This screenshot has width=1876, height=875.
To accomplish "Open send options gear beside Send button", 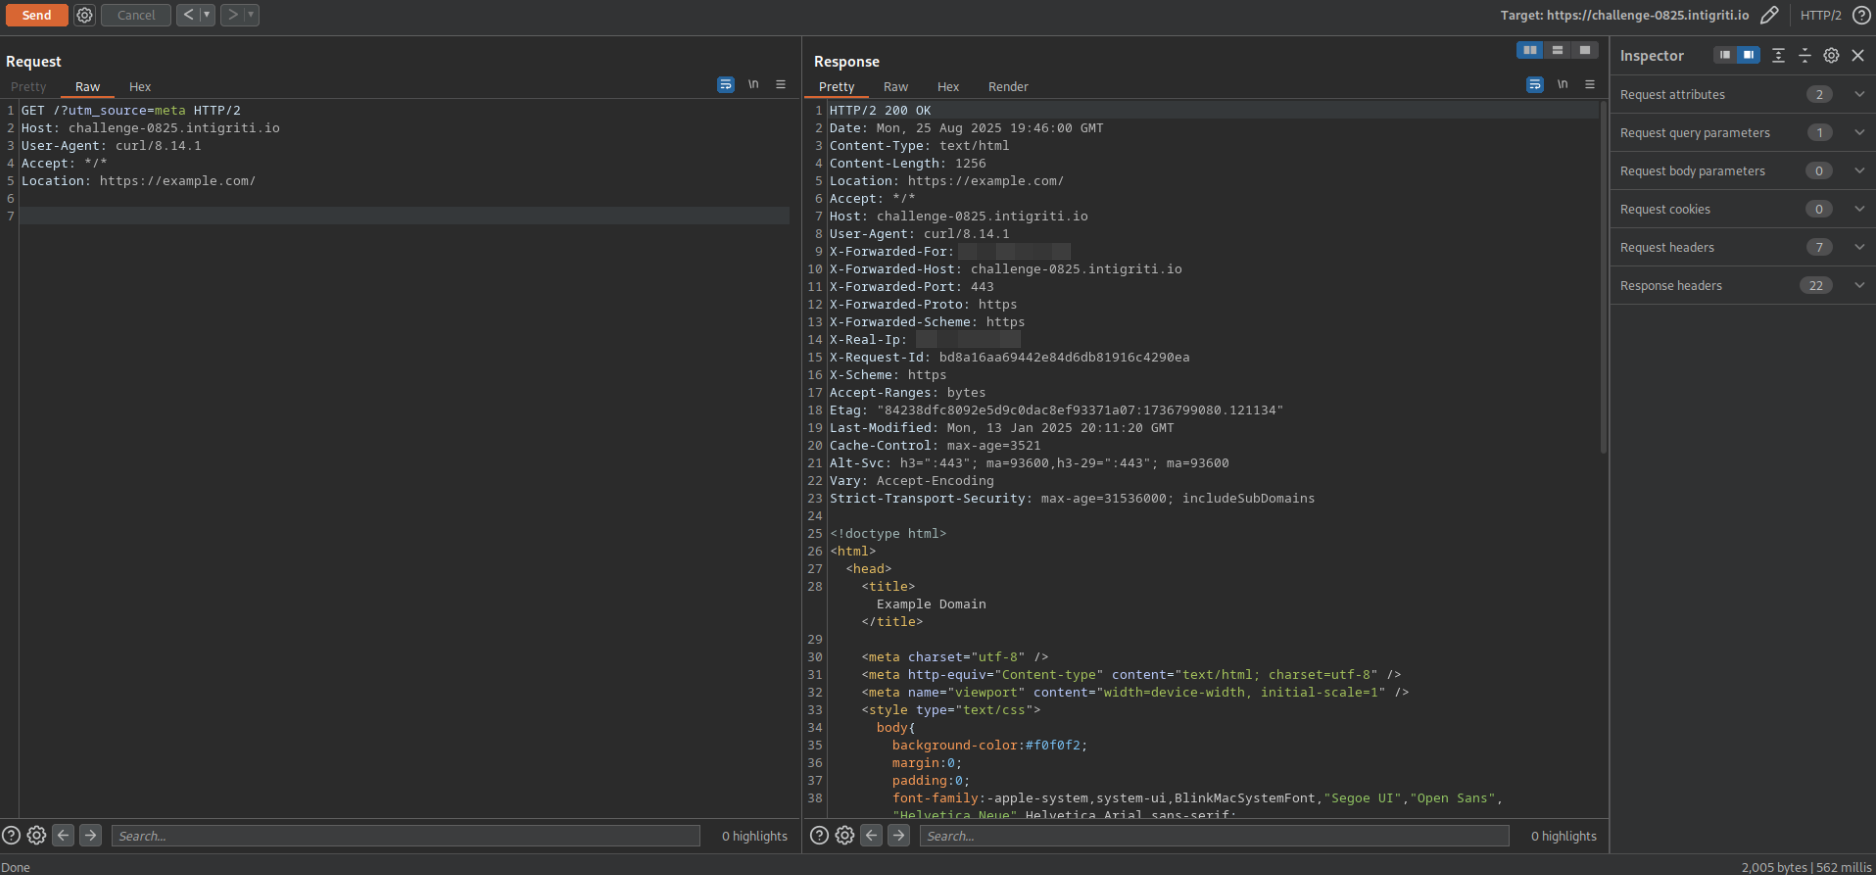I will [85, 15].
